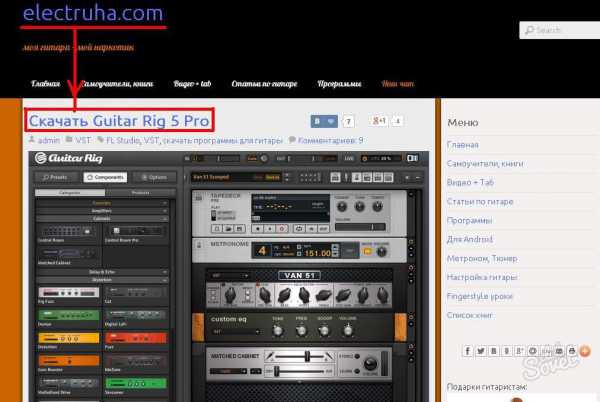Viewport: 600px width, 402px height.
Task: Open the Статьи по гитаре top navigation item
Action: (x=264, y=84)
